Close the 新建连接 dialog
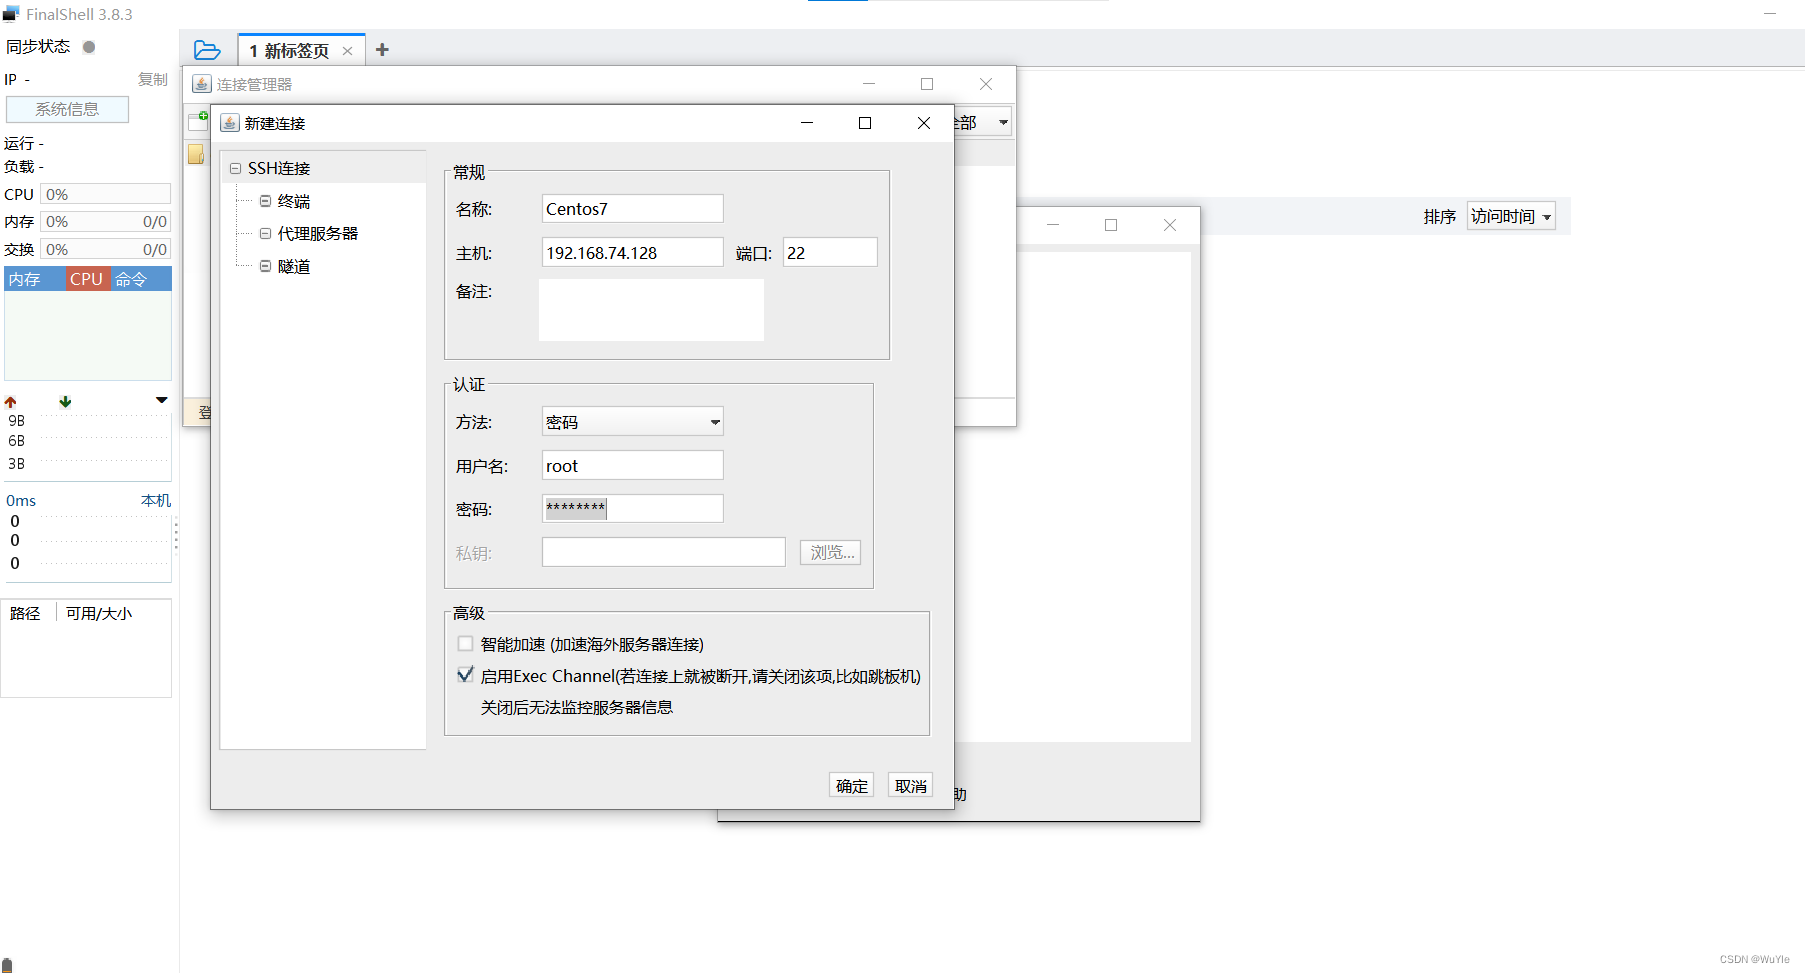 point(924,123)
